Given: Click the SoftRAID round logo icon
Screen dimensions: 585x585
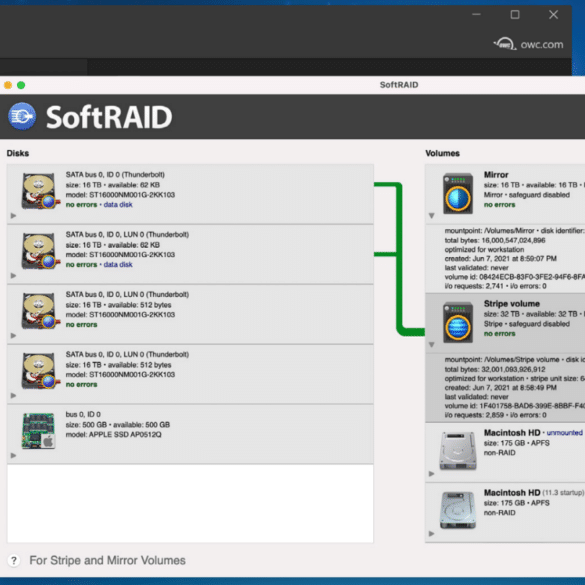Looking at the screenshot, I should pyautogui.click(x=22, y=116).
